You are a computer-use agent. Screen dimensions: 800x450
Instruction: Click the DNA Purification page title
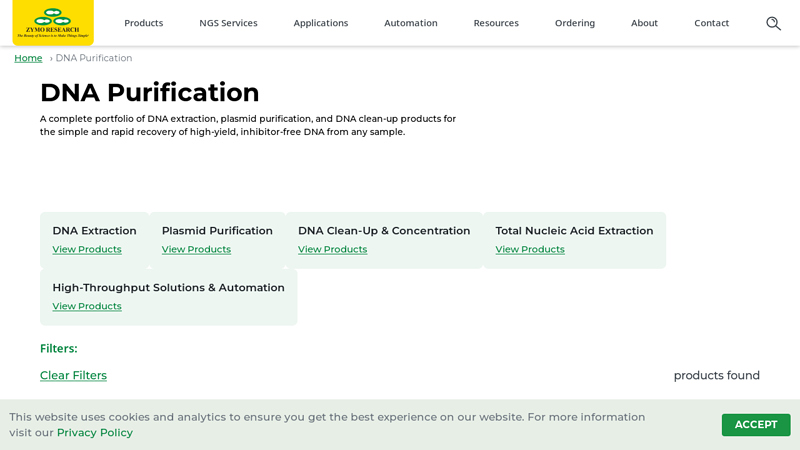coord(149,92)
